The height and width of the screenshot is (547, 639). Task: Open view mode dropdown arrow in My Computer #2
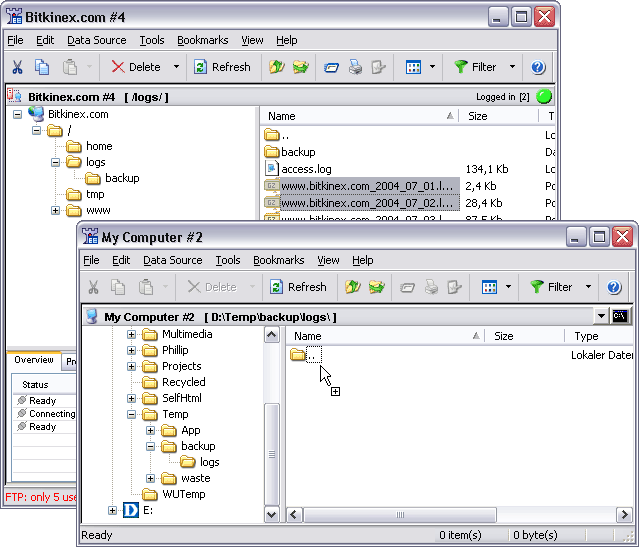(x=508, y=287)
